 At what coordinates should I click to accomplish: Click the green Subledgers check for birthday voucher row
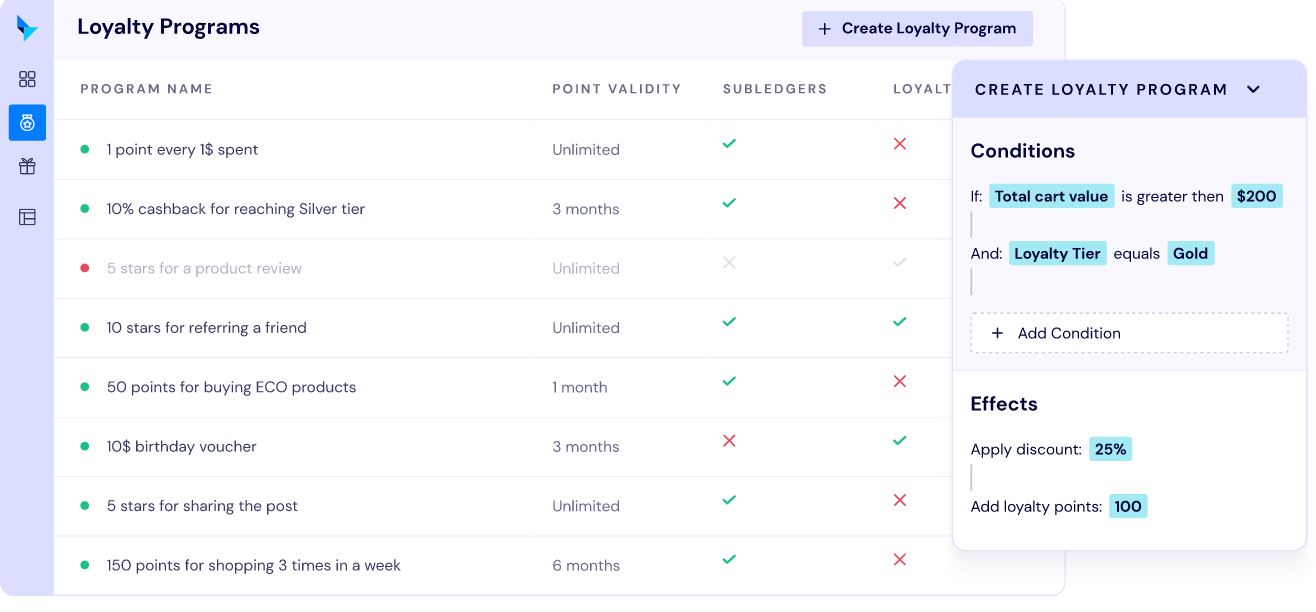[x=729, y=441]
